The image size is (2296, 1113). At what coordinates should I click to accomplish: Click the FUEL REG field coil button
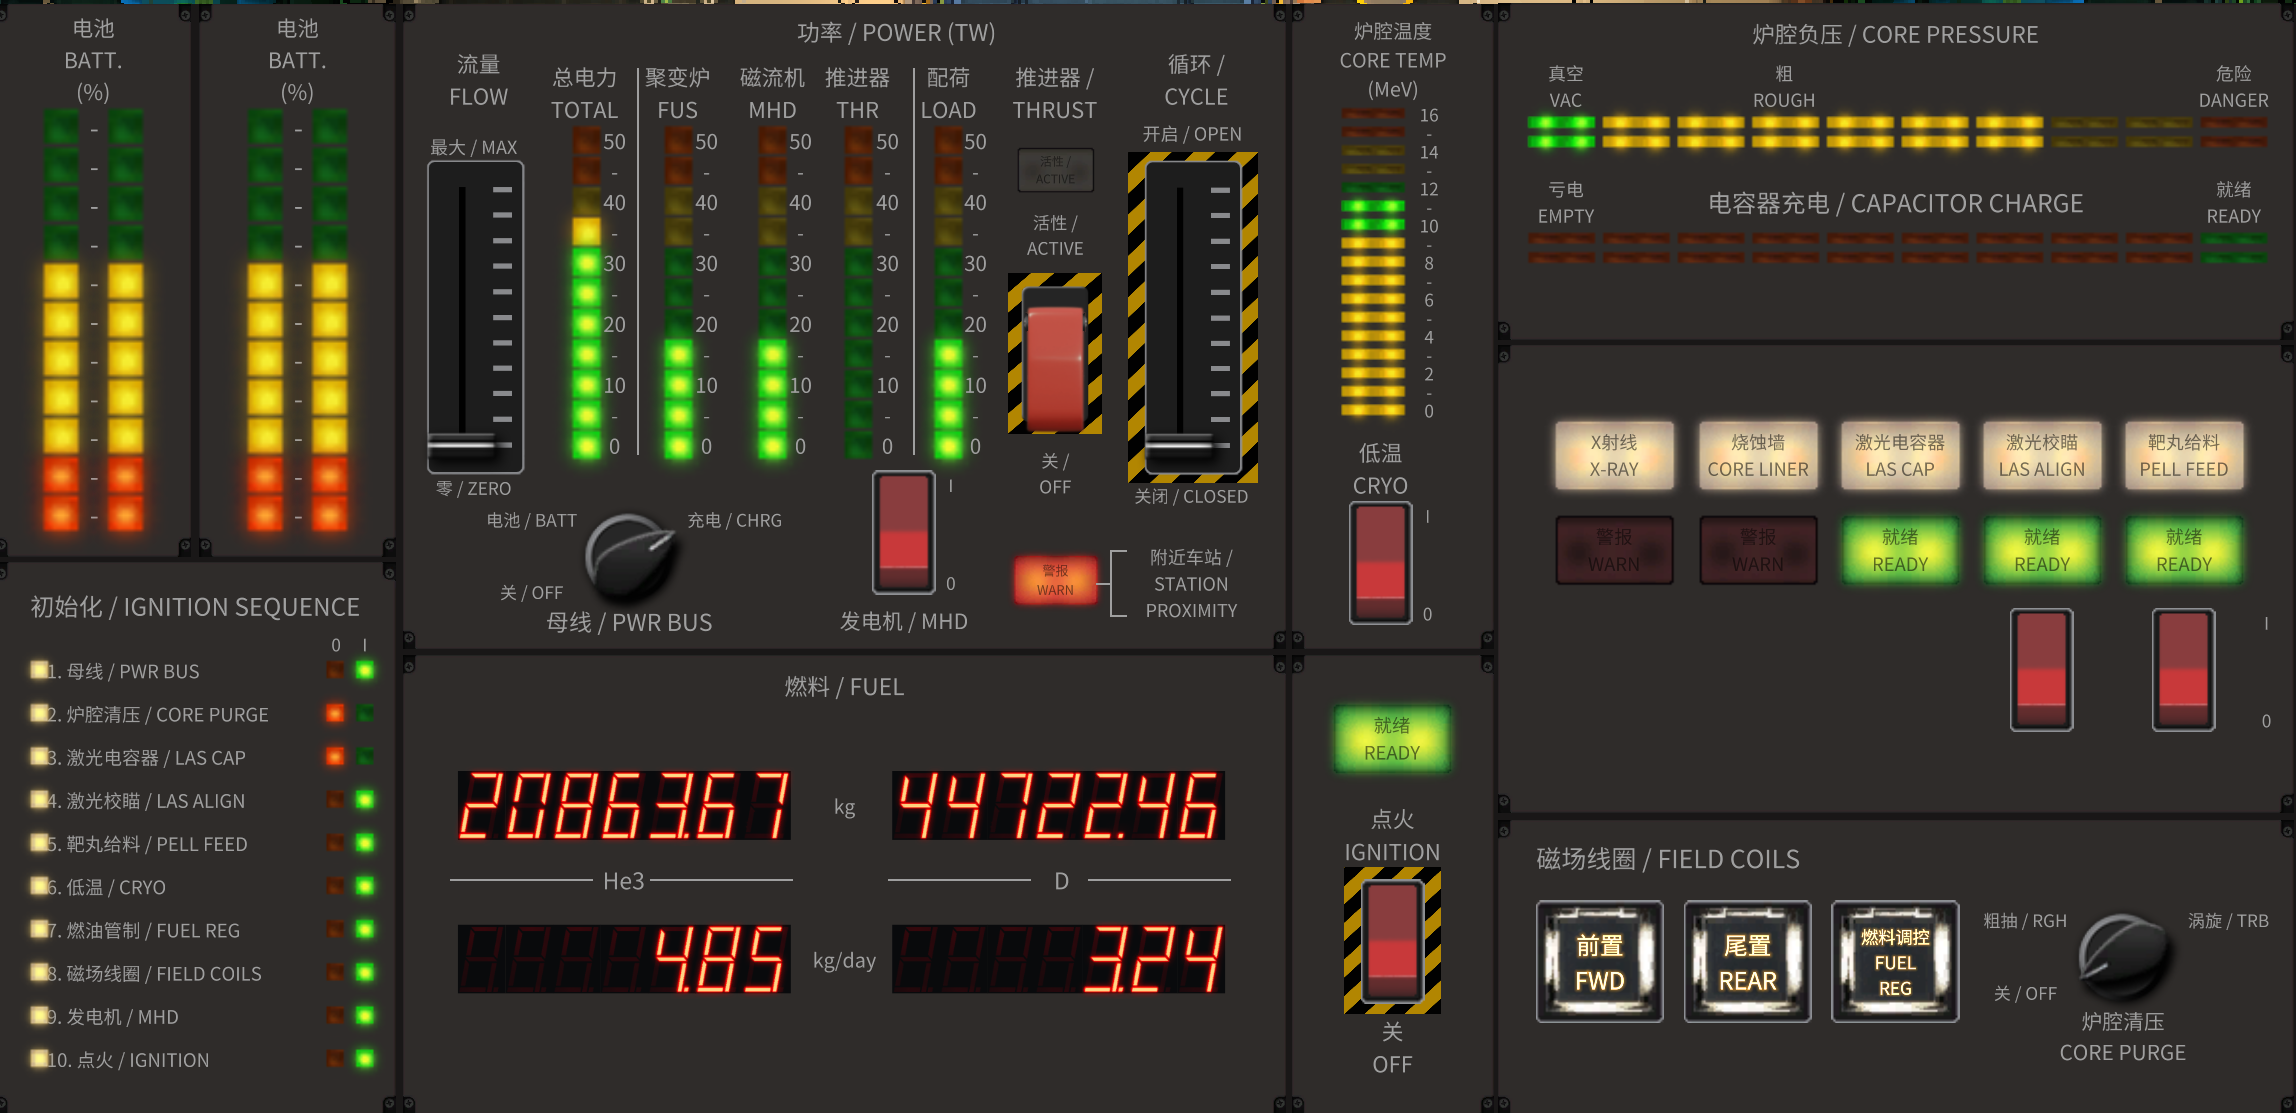(1894, 962)
